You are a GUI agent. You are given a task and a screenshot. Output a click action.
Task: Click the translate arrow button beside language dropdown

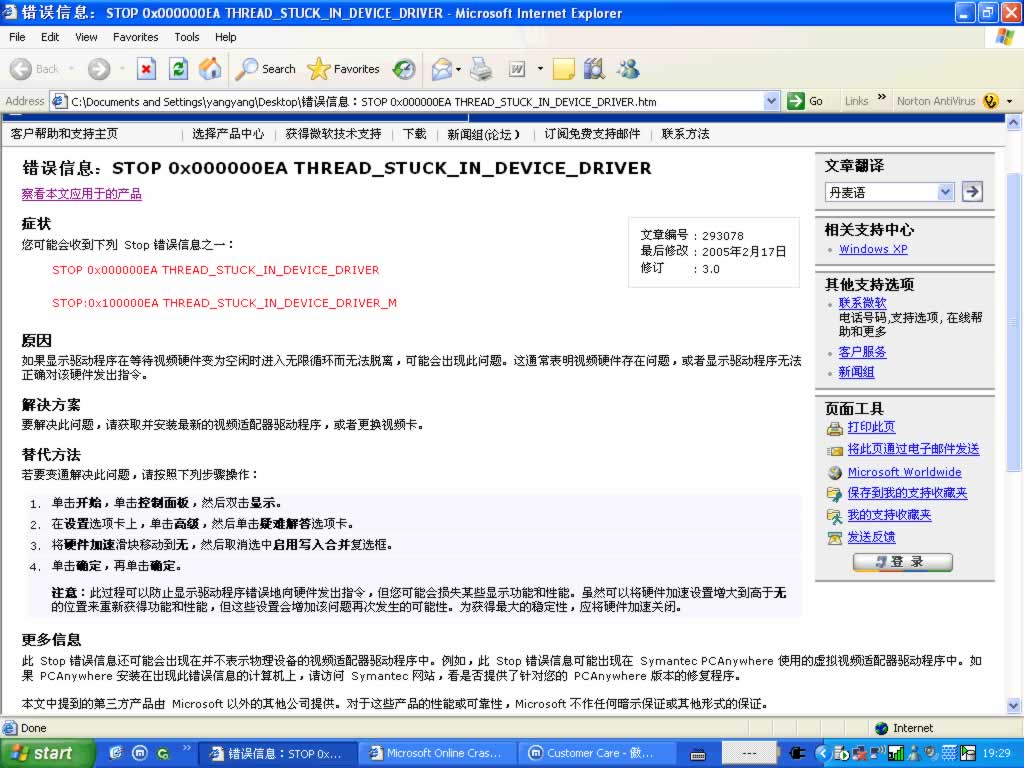972,191
